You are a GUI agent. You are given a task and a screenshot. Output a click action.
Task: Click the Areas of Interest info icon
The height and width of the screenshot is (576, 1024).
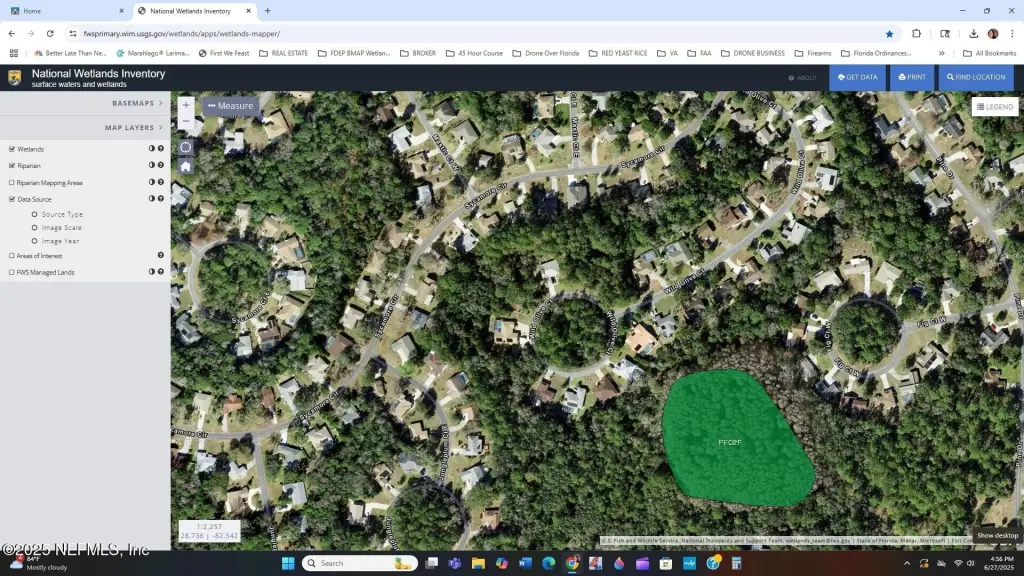click(x=160, y=256)
